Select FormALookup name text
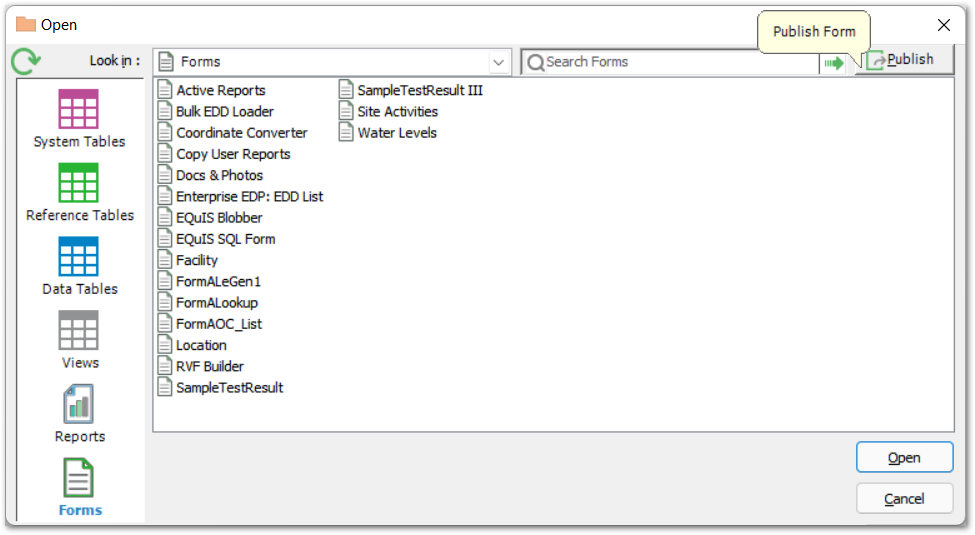 pyautogui.click(x=217, y=302)
